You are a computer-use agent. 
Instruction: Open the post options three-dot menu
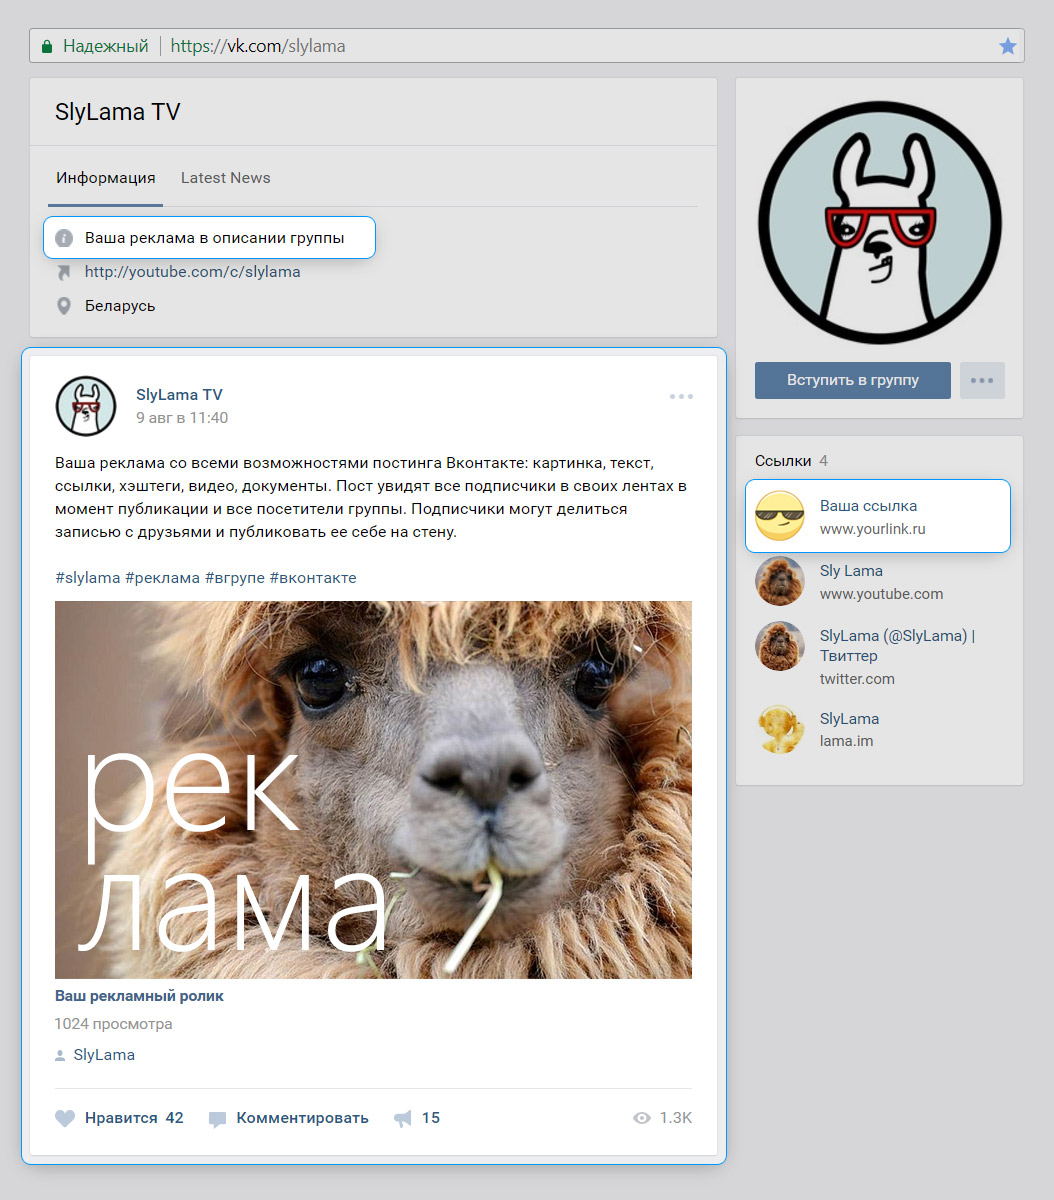[681, 396]
